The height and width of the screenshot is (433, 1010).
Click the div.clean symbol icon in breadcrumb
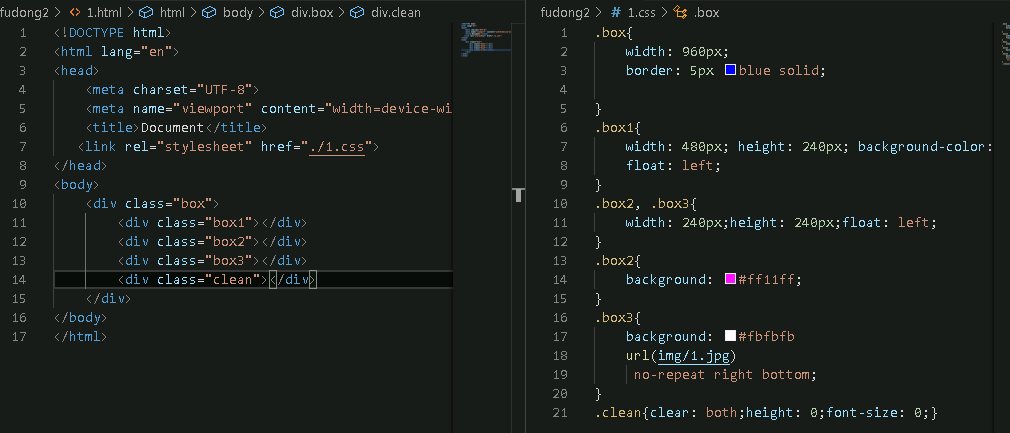(357, 12)
